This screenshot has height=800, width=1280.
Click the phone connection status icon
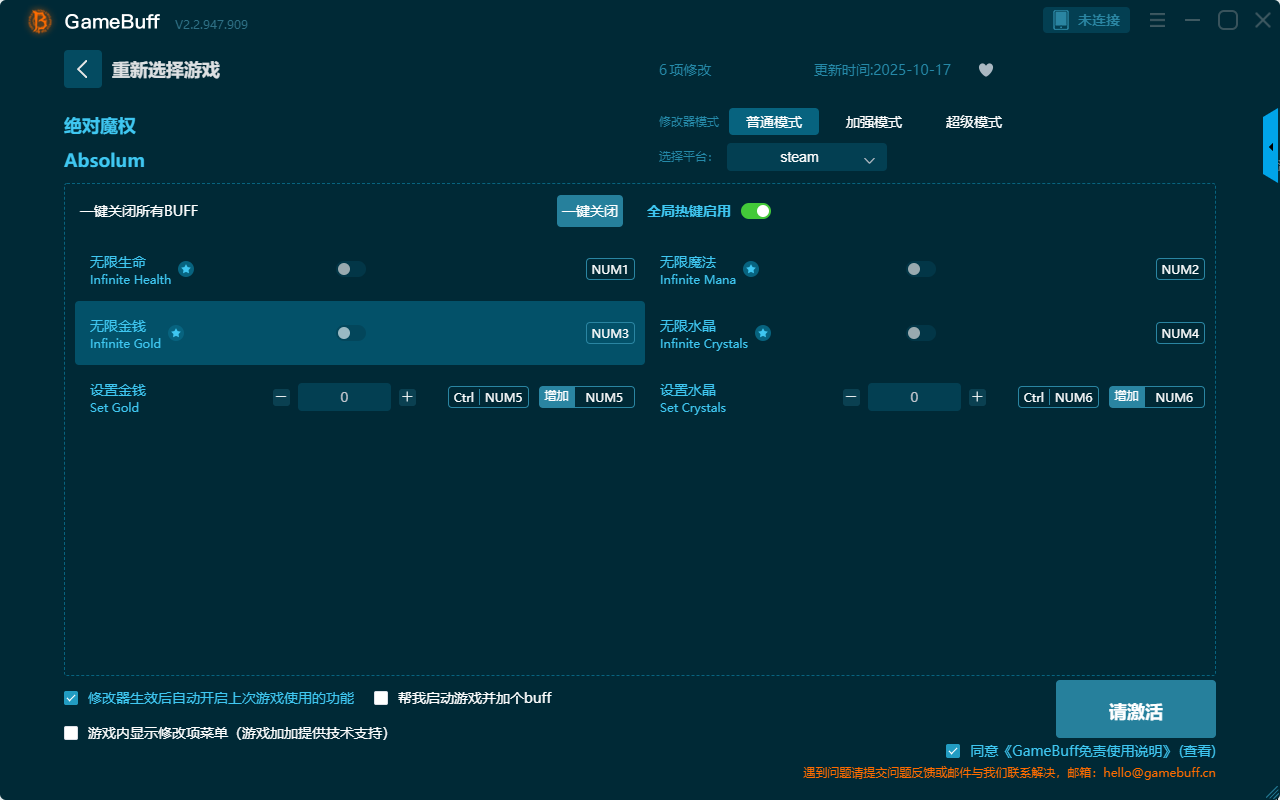[x=1061, y=20]
